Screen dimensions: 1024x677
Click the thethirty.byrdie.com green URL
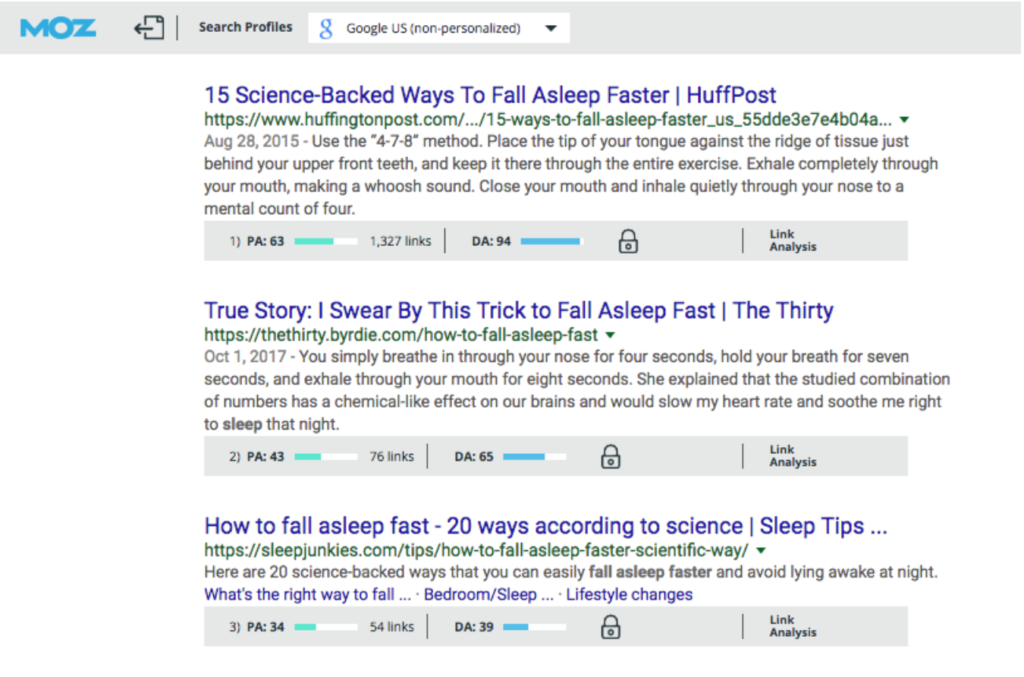[401, 335]
